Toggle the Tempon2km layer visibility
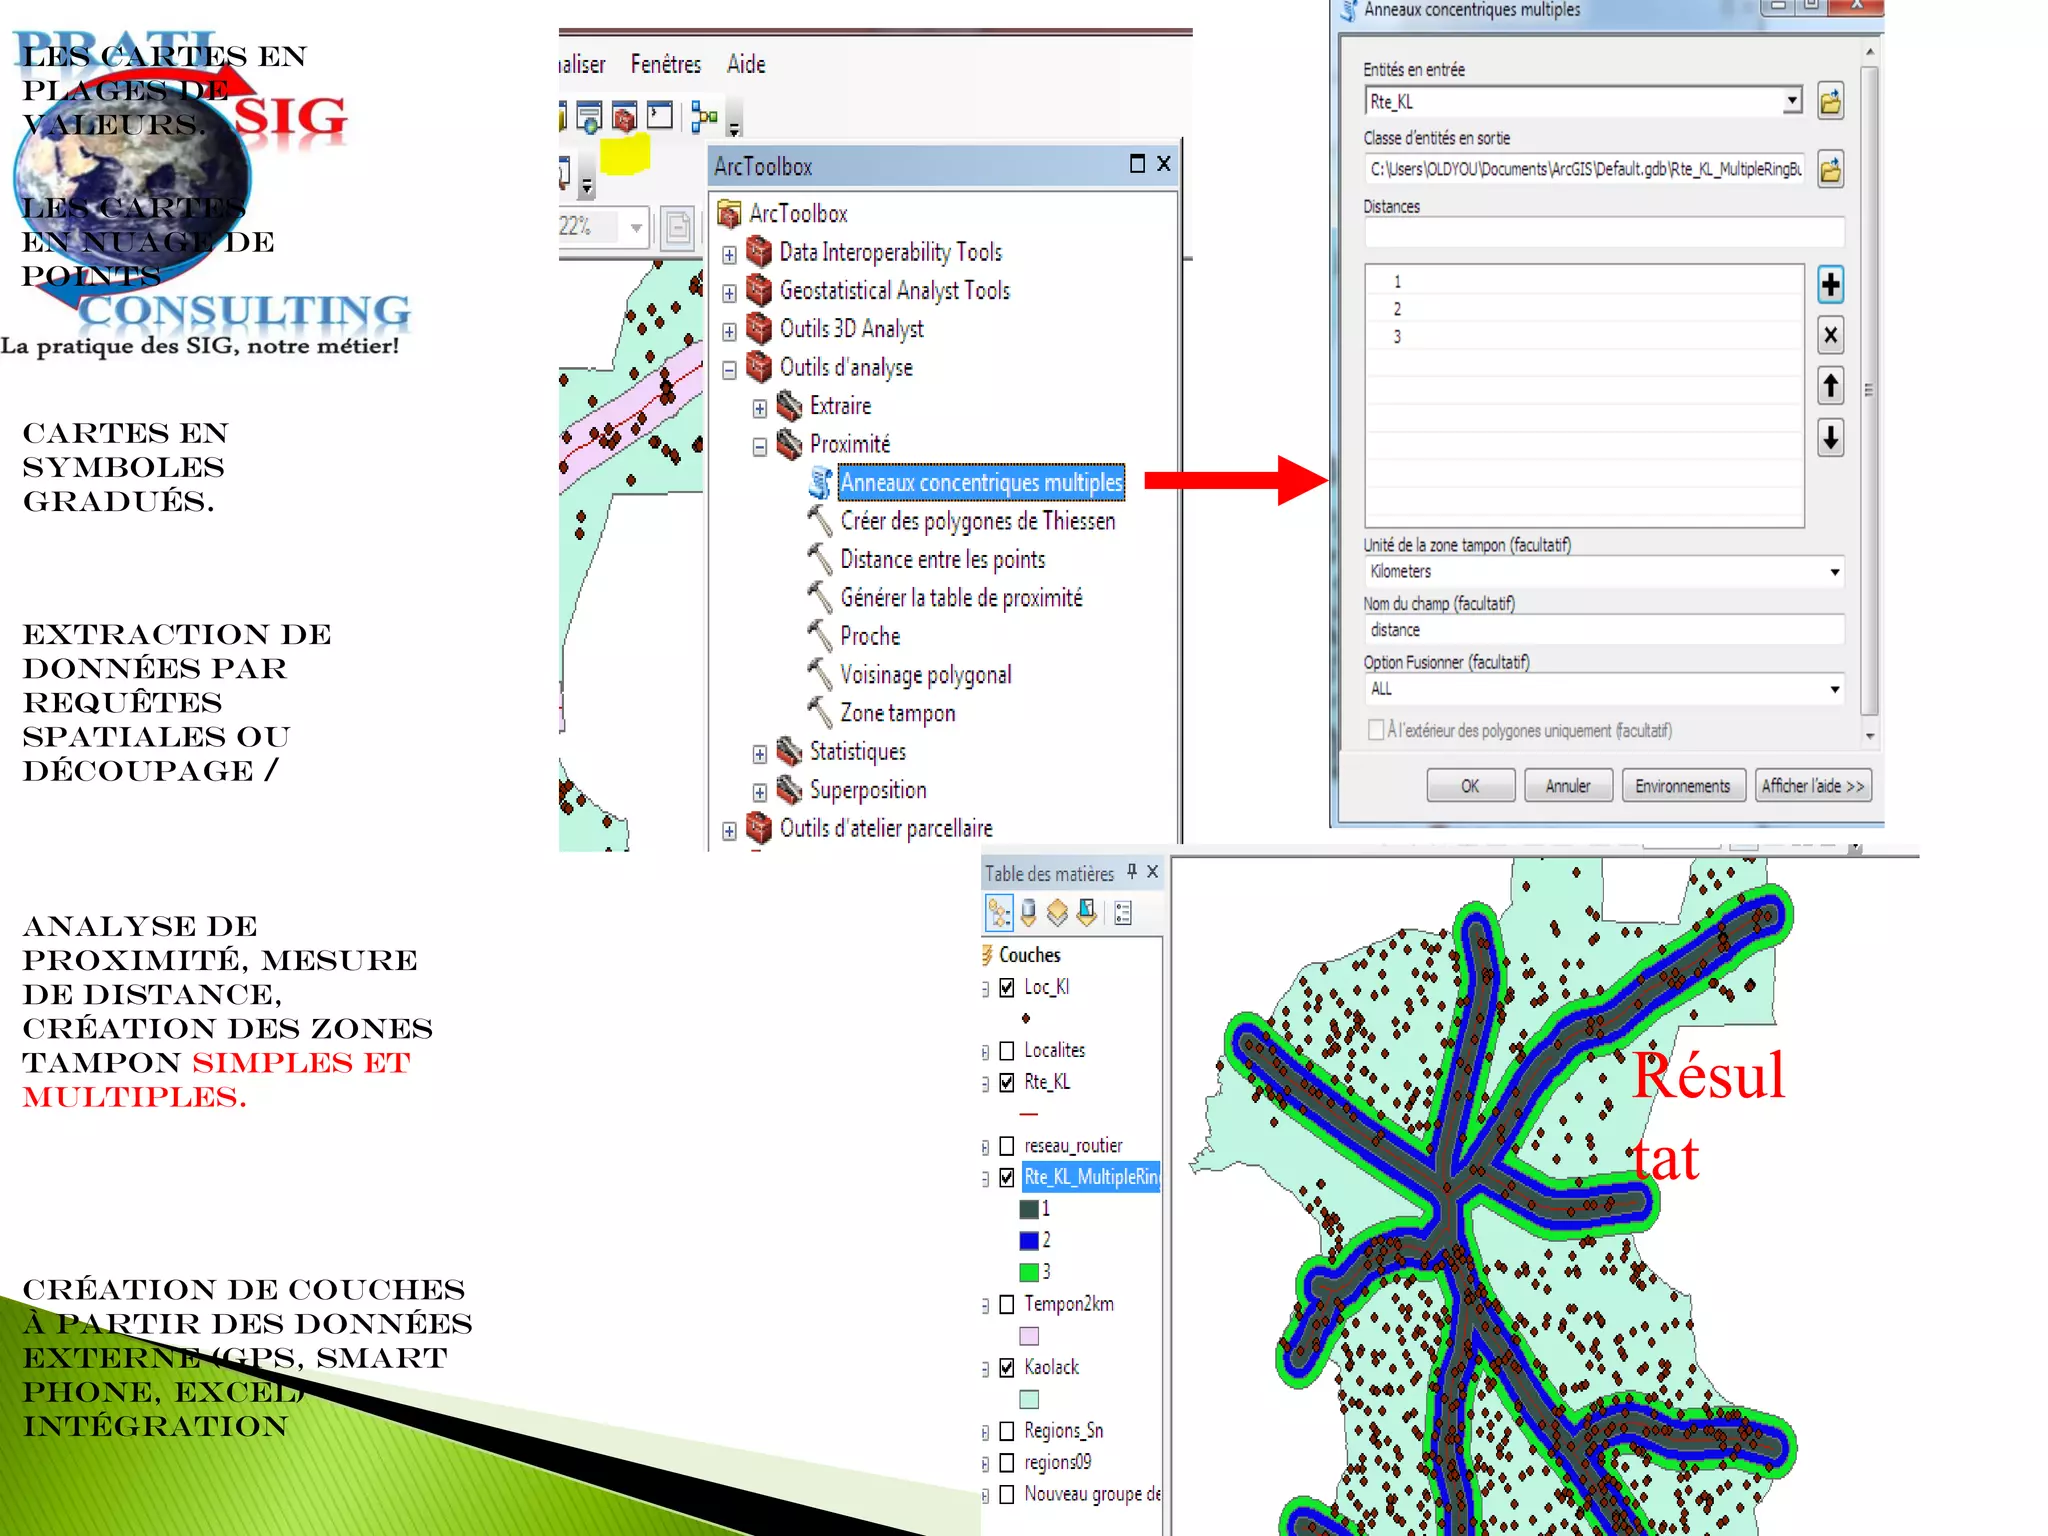 pyautogui.click(x=1007, y=1304)
